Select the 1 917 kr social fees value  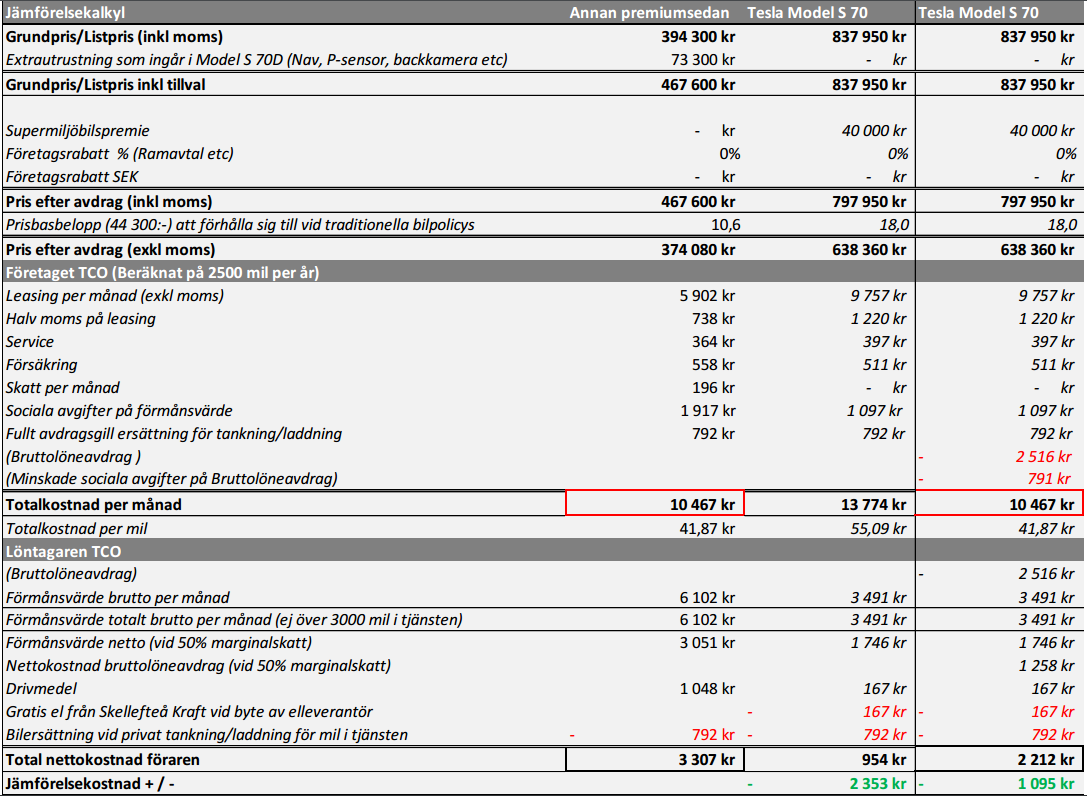[708, 410]
